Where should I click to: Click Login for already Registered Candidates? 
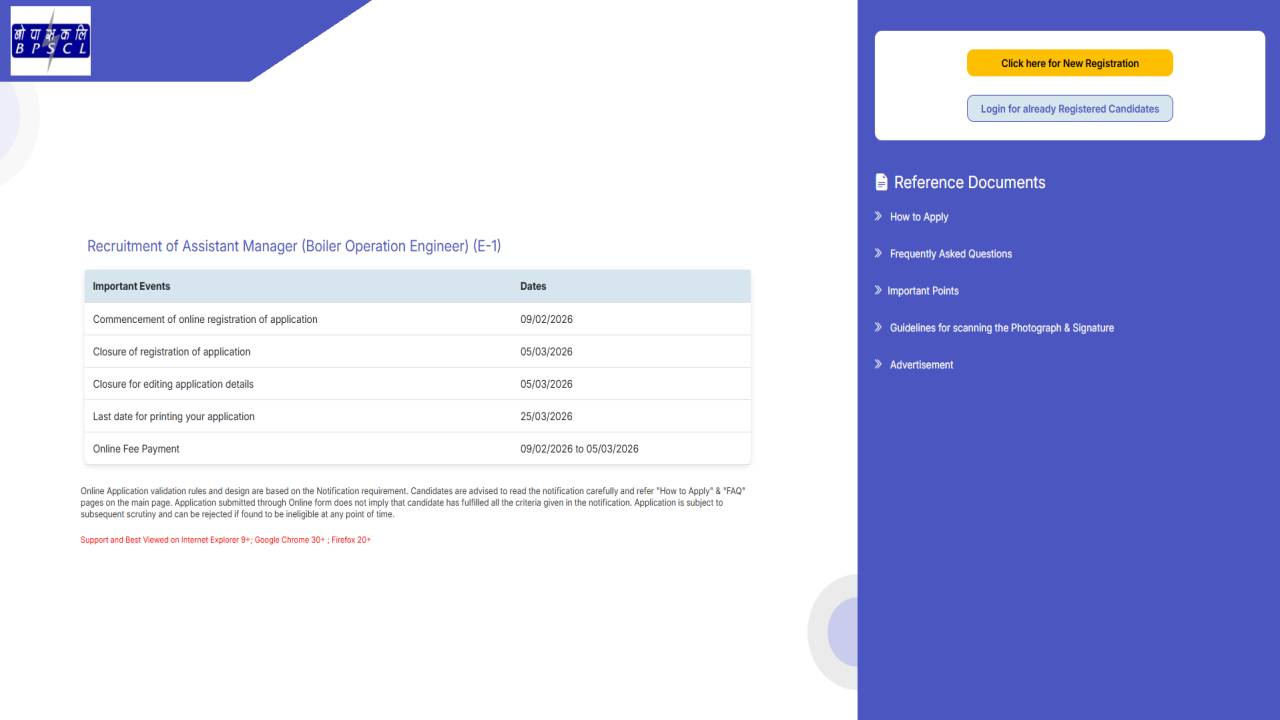pyautogui.click(x=1069, y=108)
